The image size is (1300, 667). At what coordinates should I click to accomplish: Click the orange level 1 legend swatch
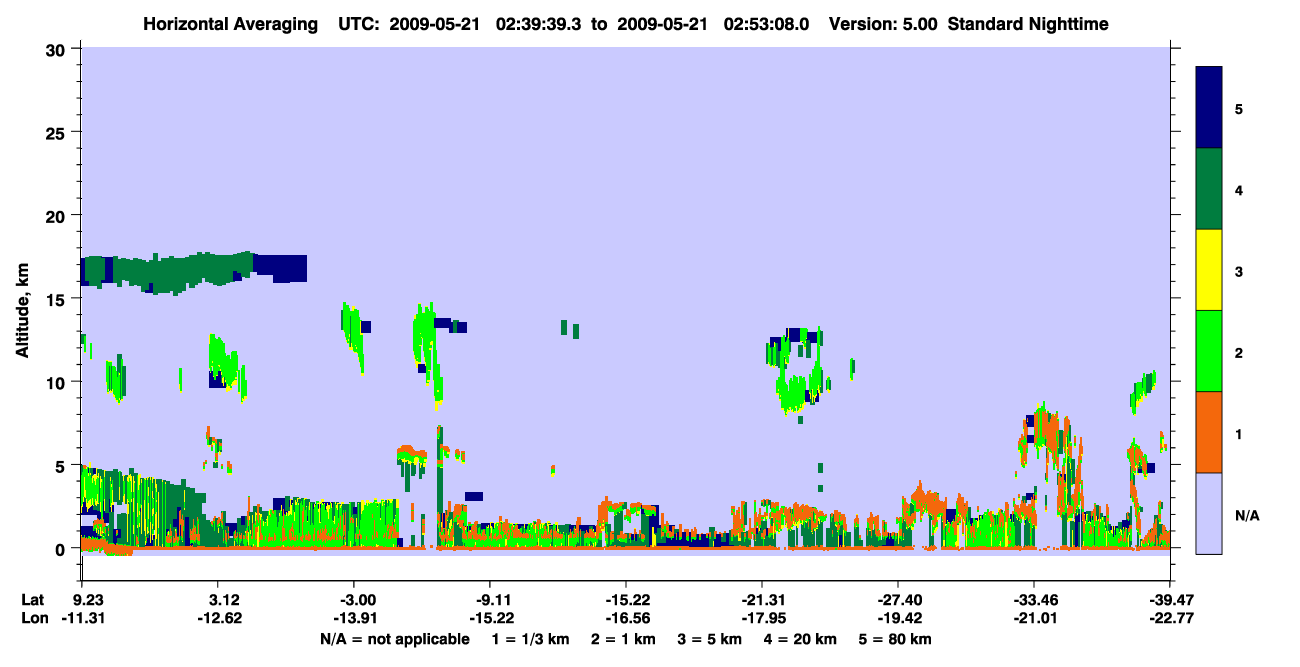tap(1209, 432)
